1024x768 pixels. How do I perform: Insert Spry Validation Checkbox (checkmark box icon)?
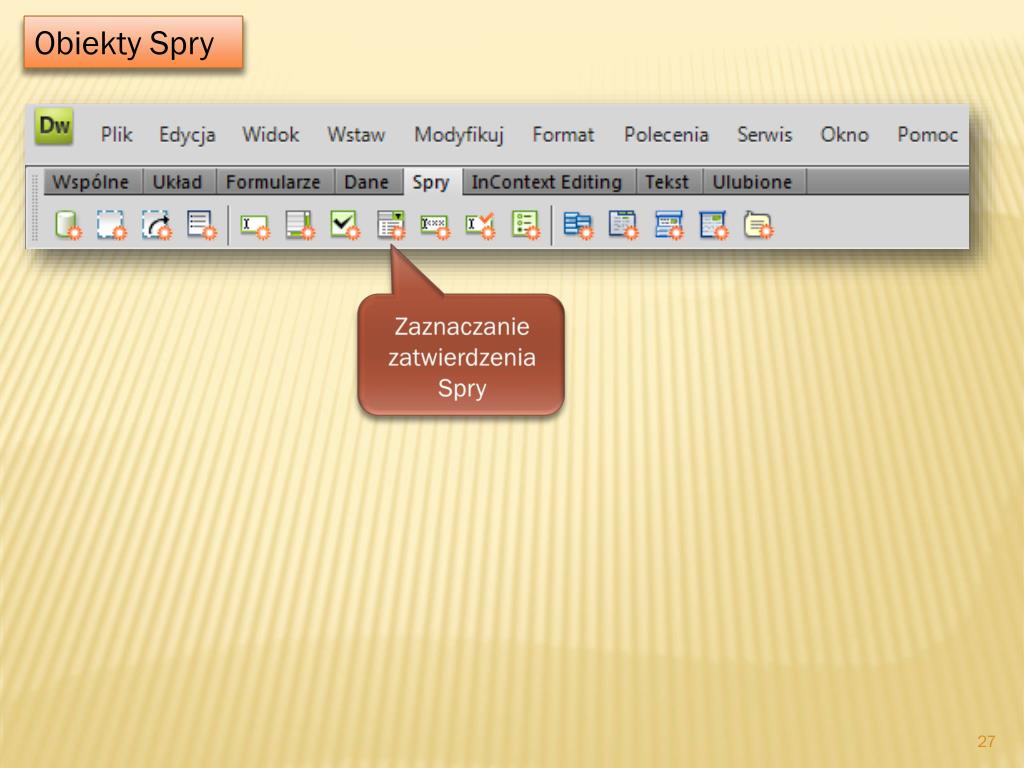pos(345,225)
